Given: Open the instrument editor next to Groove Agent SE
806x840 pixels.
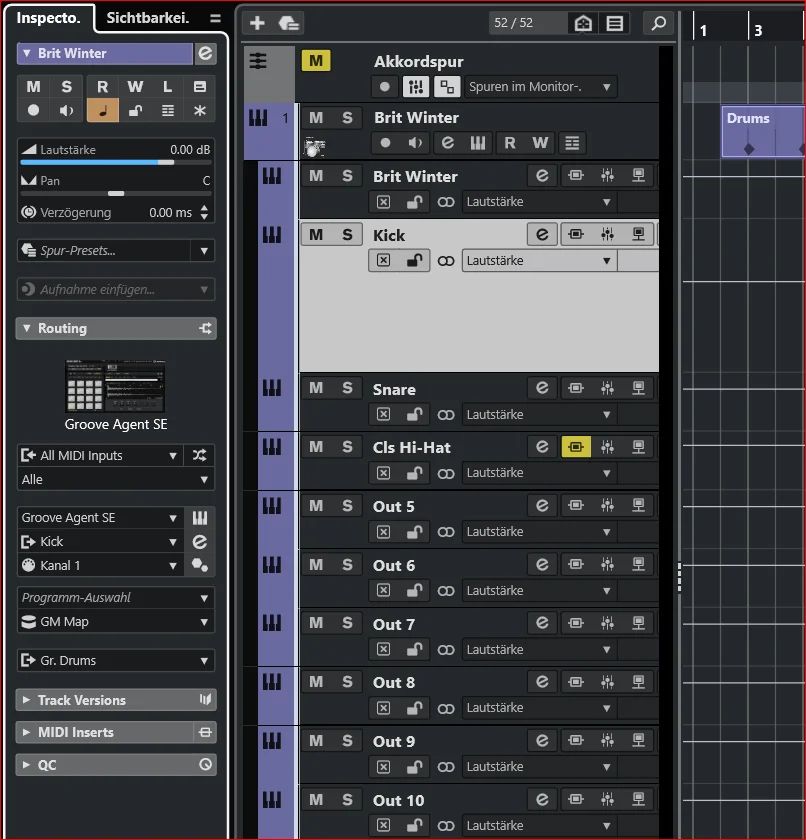Looking at the screenshot, I should (200, 518).
